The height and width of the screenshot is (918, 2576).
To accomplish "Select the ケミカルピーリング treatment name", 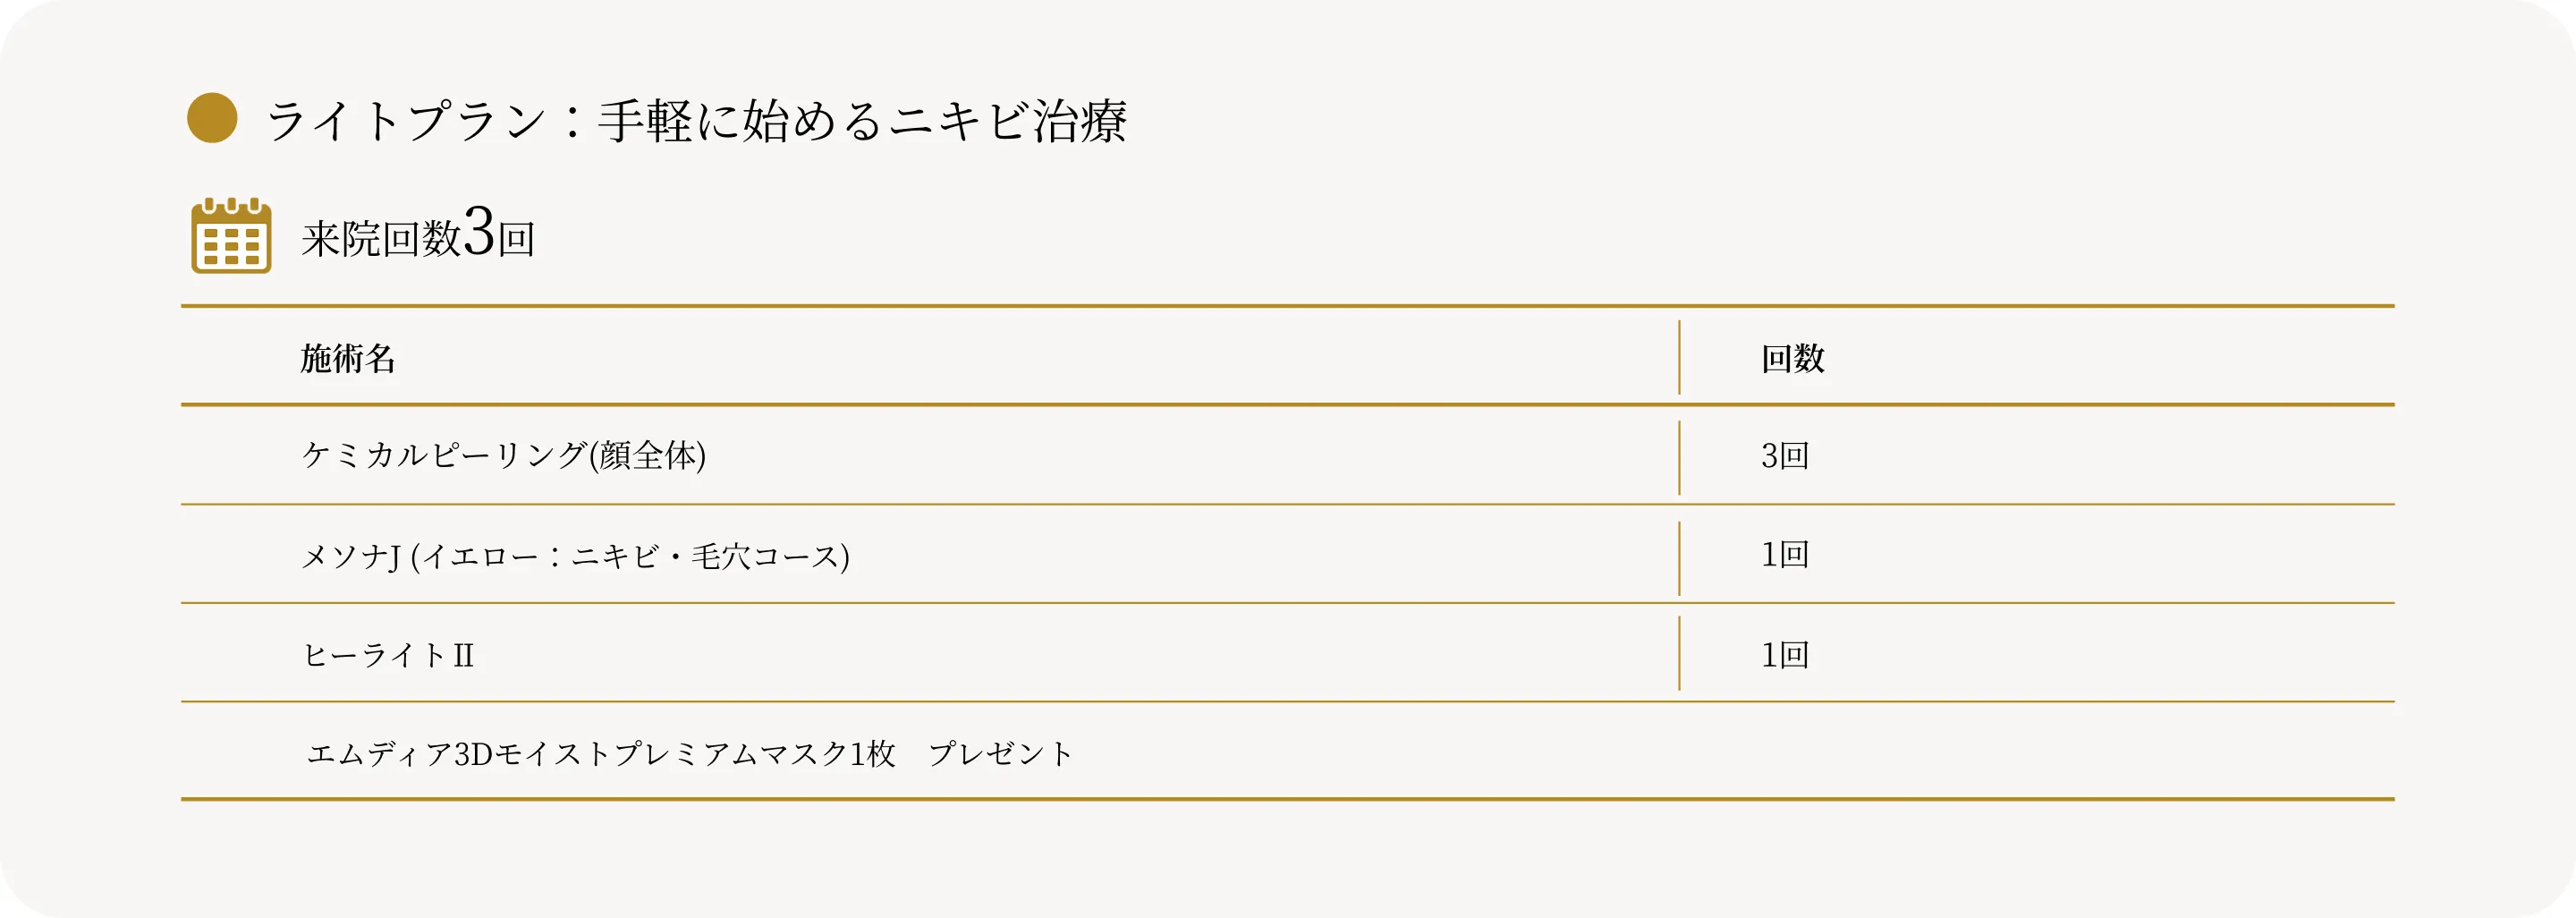I will (x=444, y=456).
